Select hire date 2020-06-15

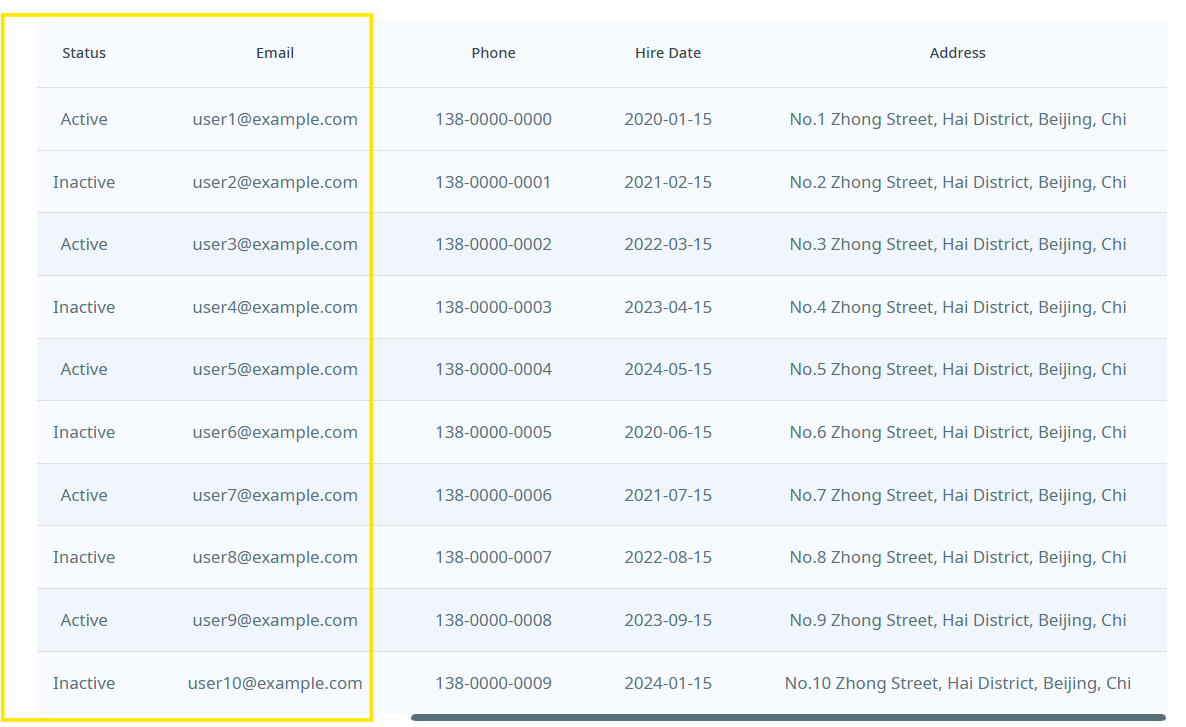(668, 432)
